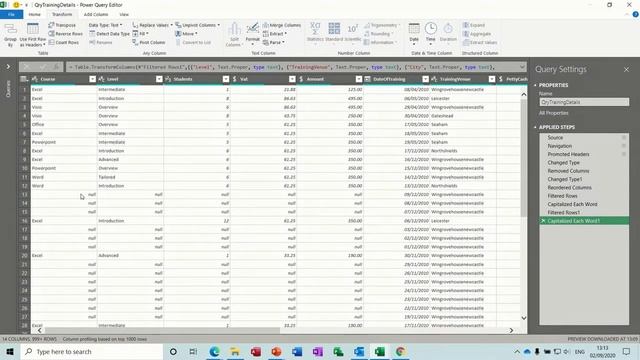Open the Data Type: Text dropdown

click(x=105, y=25)
